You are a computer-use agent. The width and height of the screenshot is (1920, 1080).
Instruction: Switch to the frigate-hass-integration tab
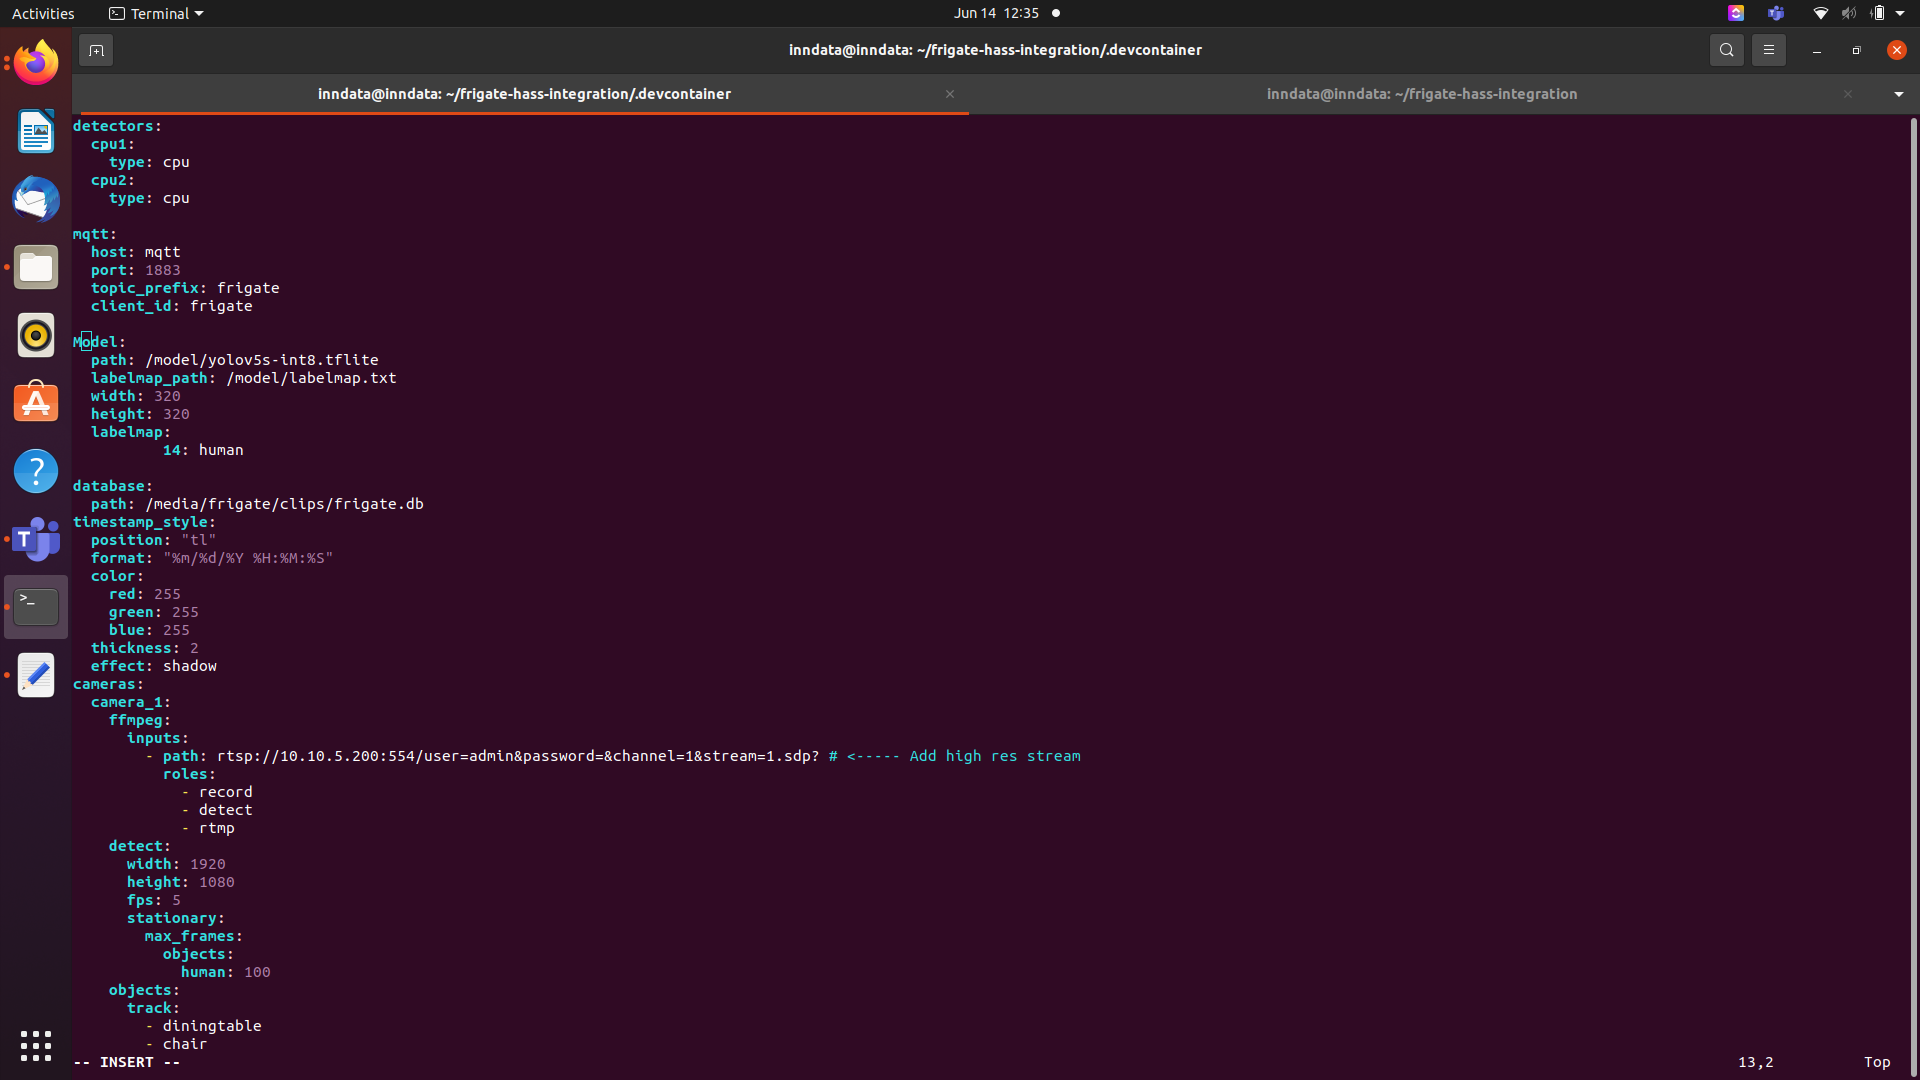(1422, 94)
